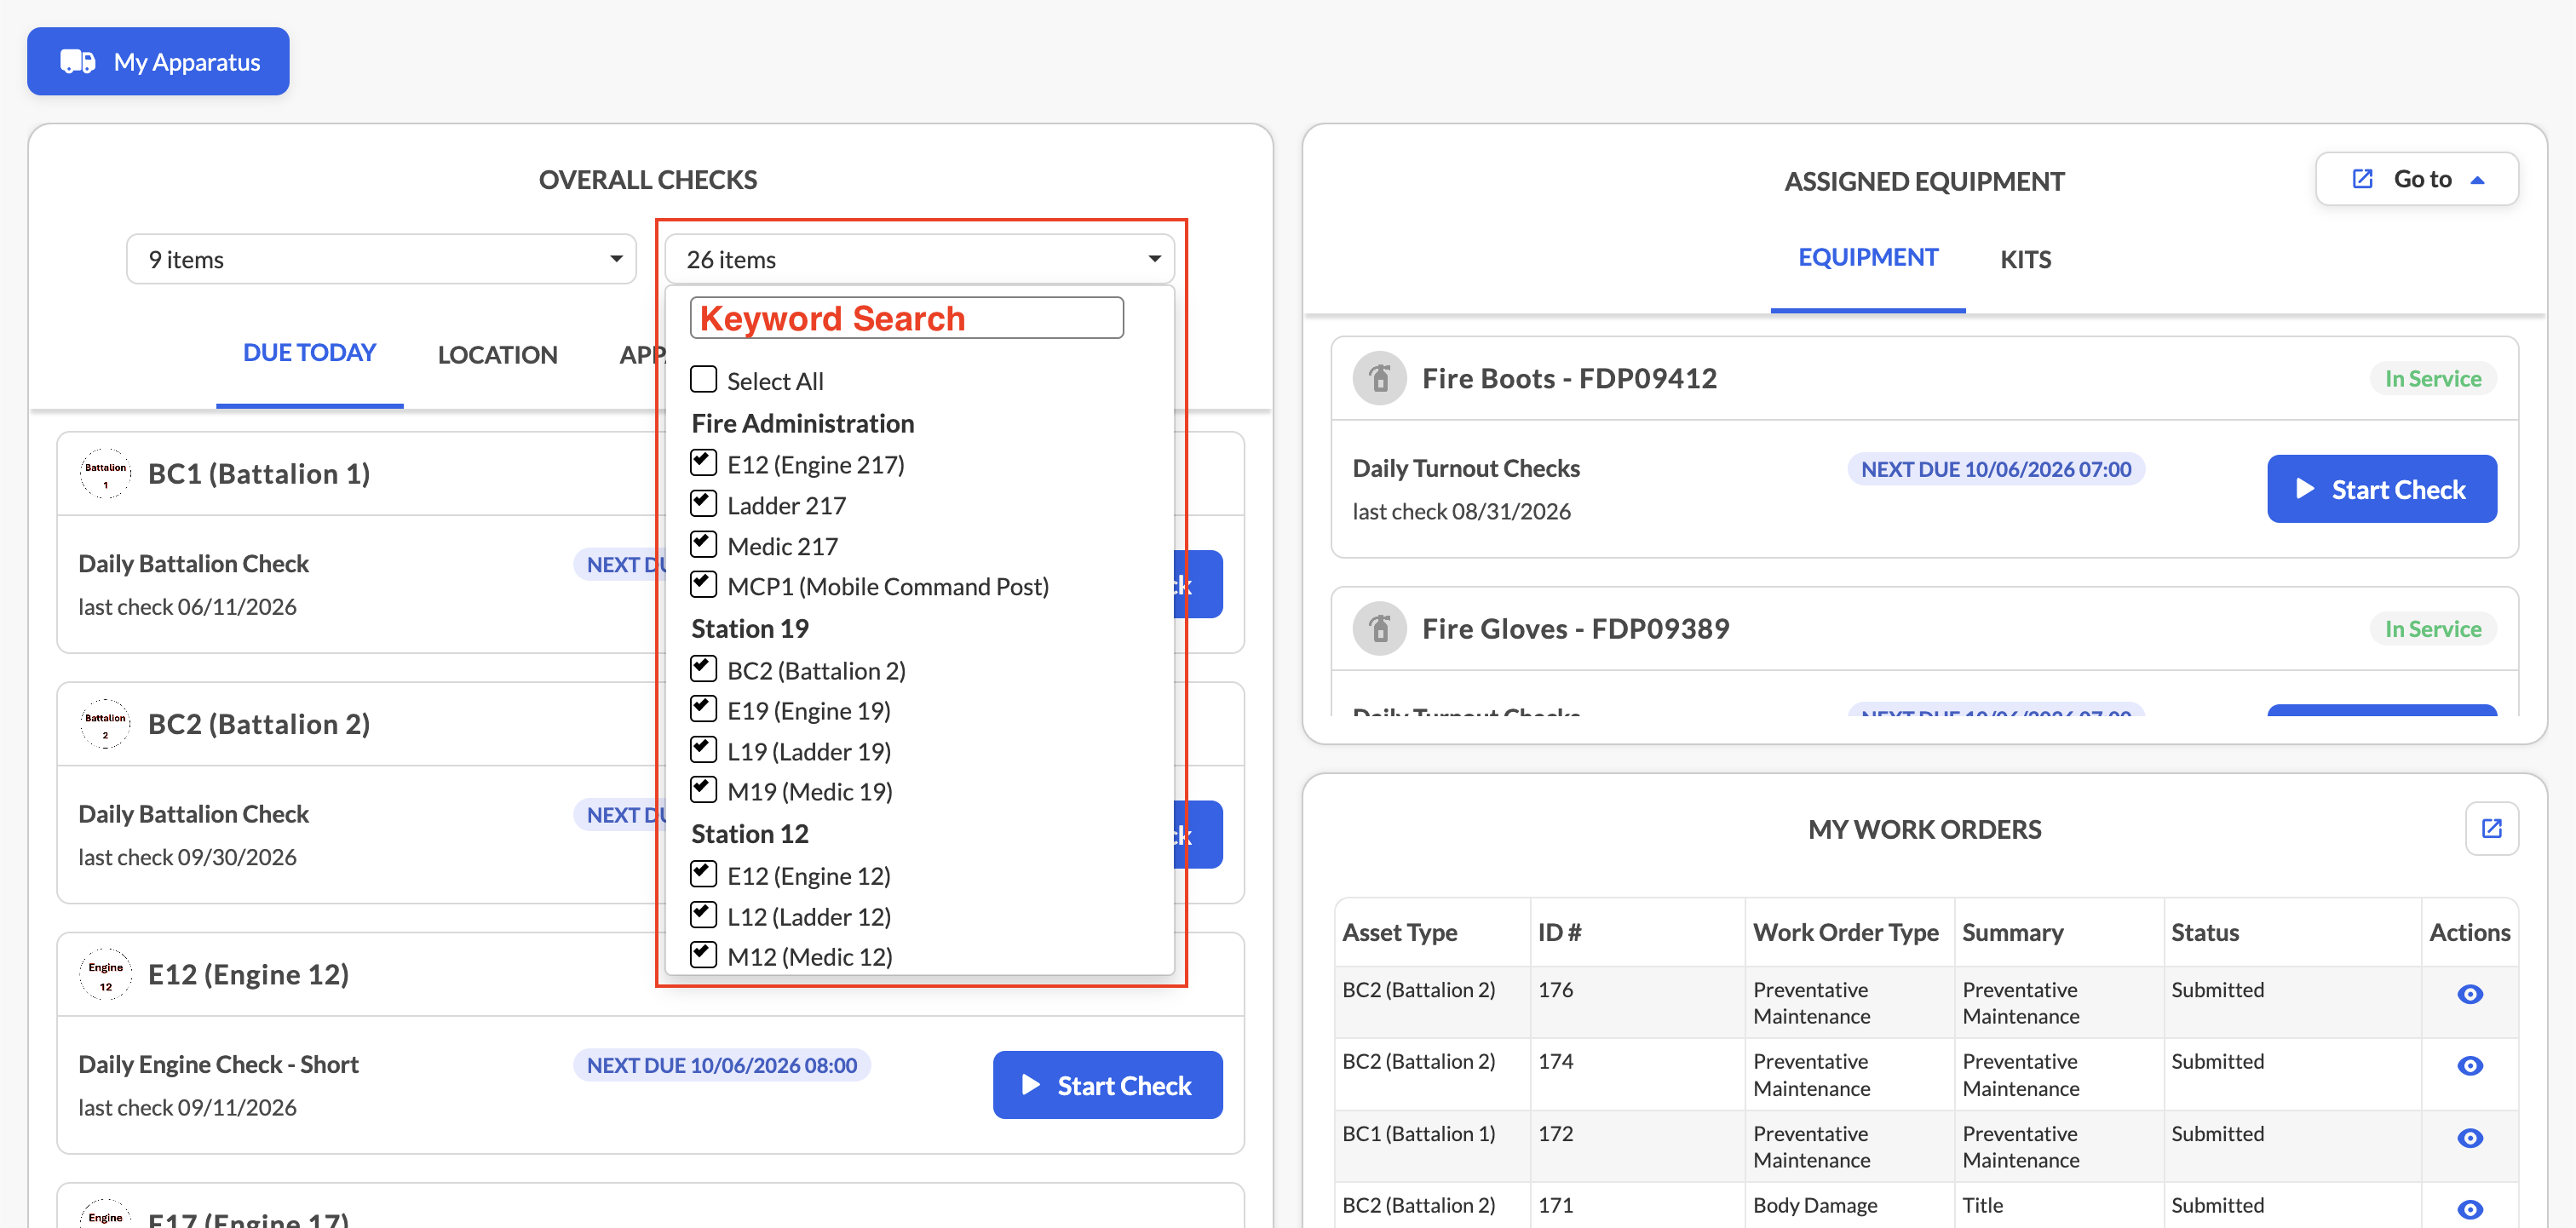Click the BC1 Battalion 1 badge icon
2576x1228 pixels.
105,474
